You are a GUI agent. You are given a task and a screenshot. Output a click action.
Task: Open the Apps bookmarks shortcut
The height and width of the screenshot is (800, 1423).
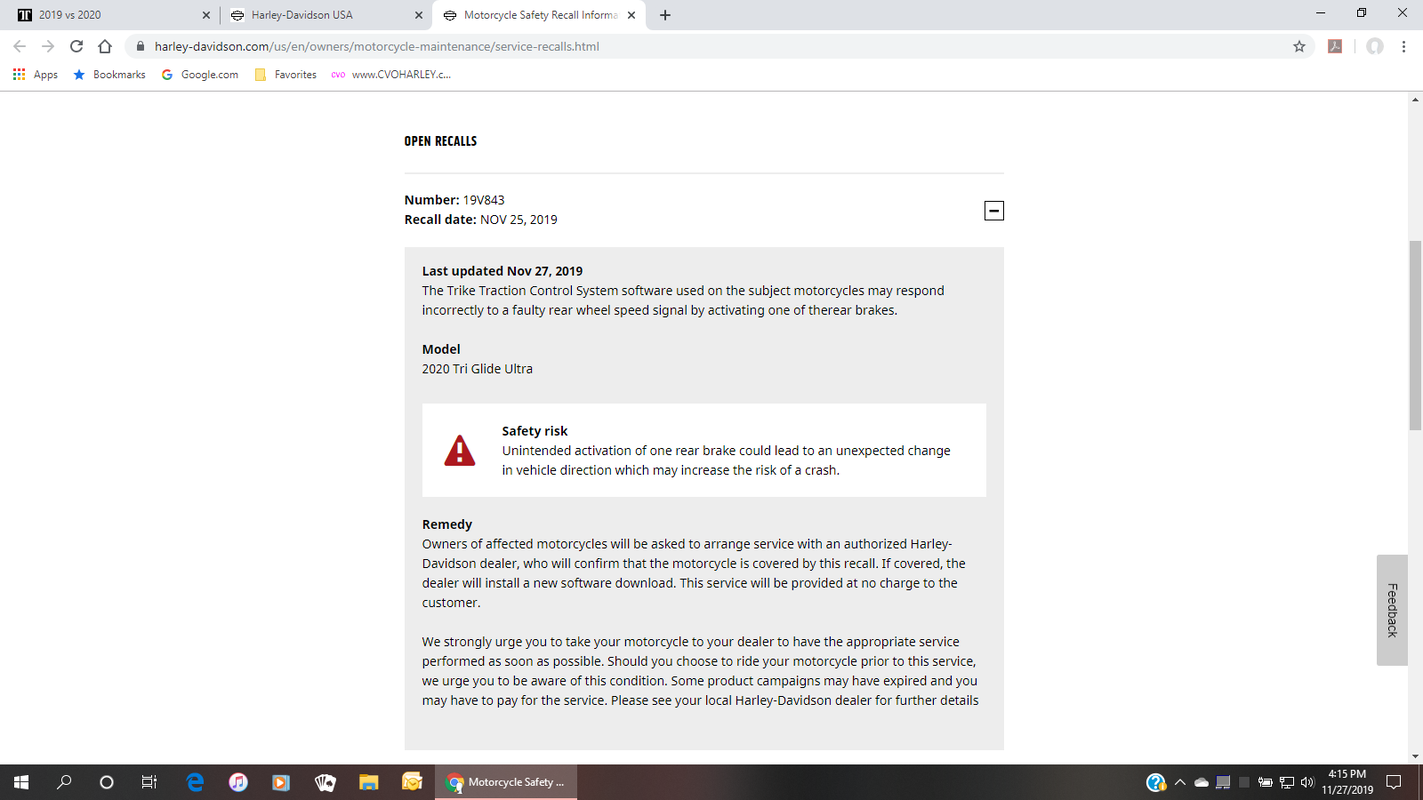(35, 74)
